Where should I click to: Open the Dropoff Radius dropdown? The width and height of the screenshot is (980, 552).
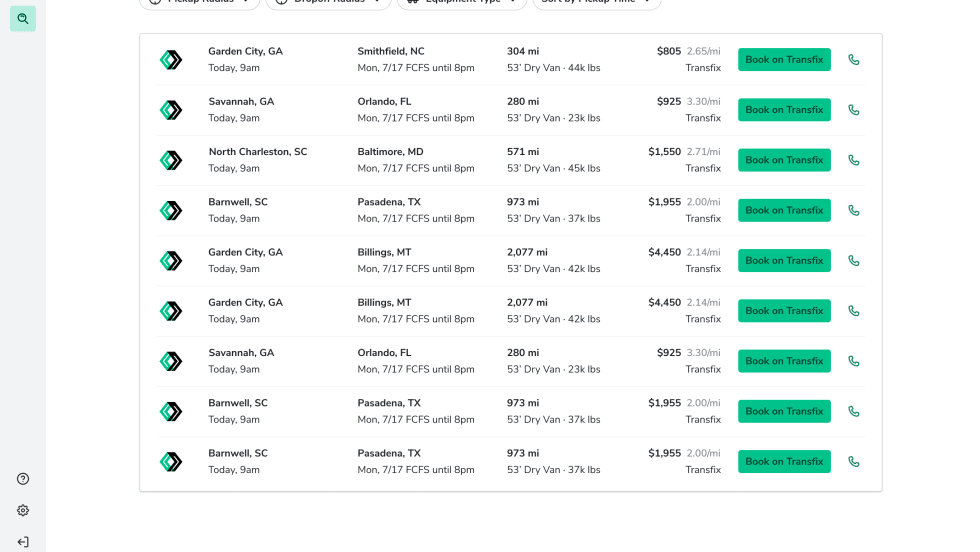tap(328, 2)
